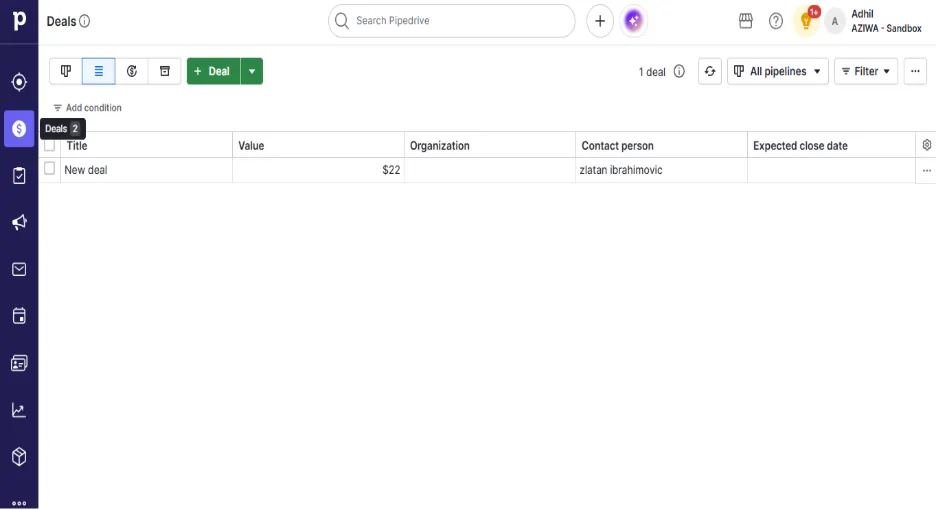Open New deal row ellipsis menu
Viewport: 936px width, 510px height.
(x=926, y=171)
